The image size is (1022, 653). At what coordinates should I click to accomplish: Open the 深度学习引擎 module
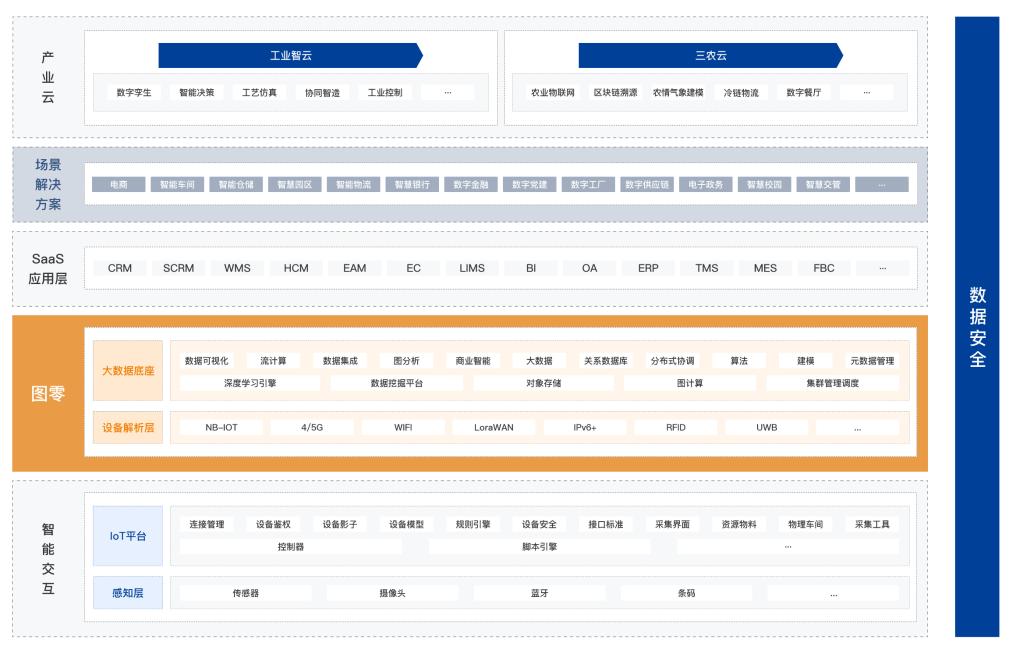pyautogui.click(x=252, y=383)
